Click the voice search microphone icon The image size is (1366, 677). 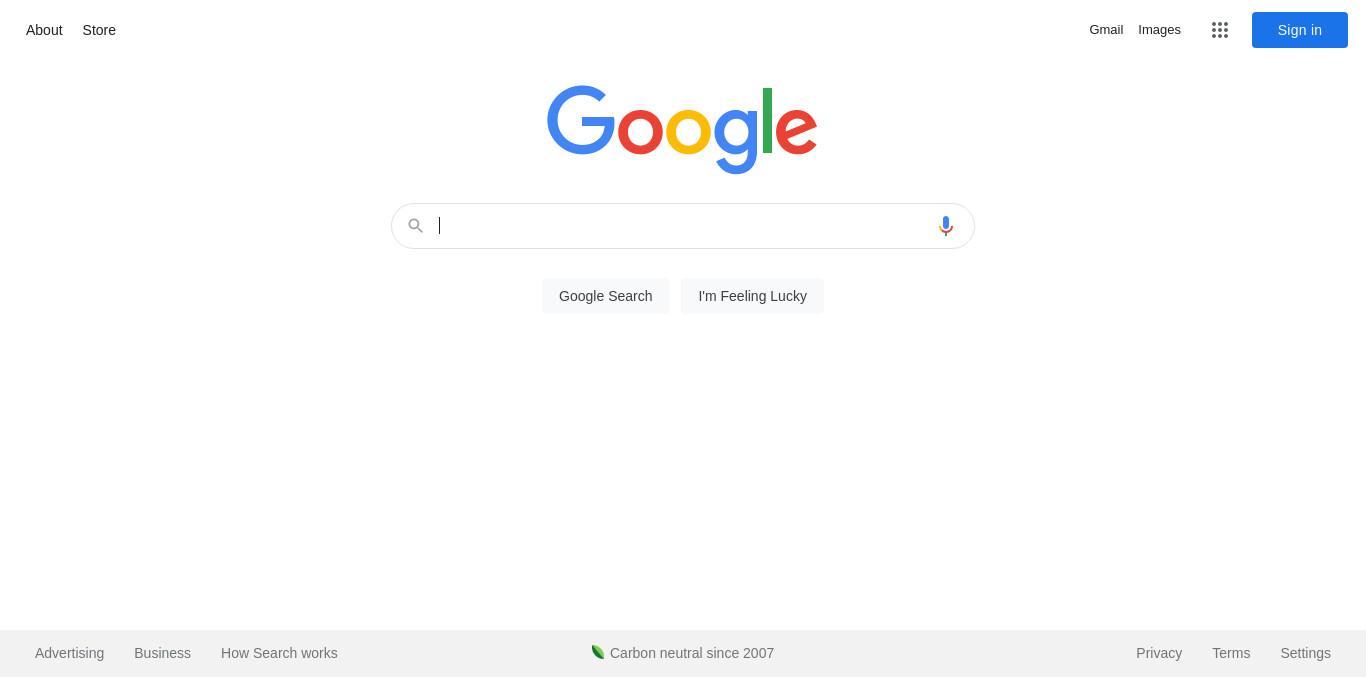coord(946,226)
